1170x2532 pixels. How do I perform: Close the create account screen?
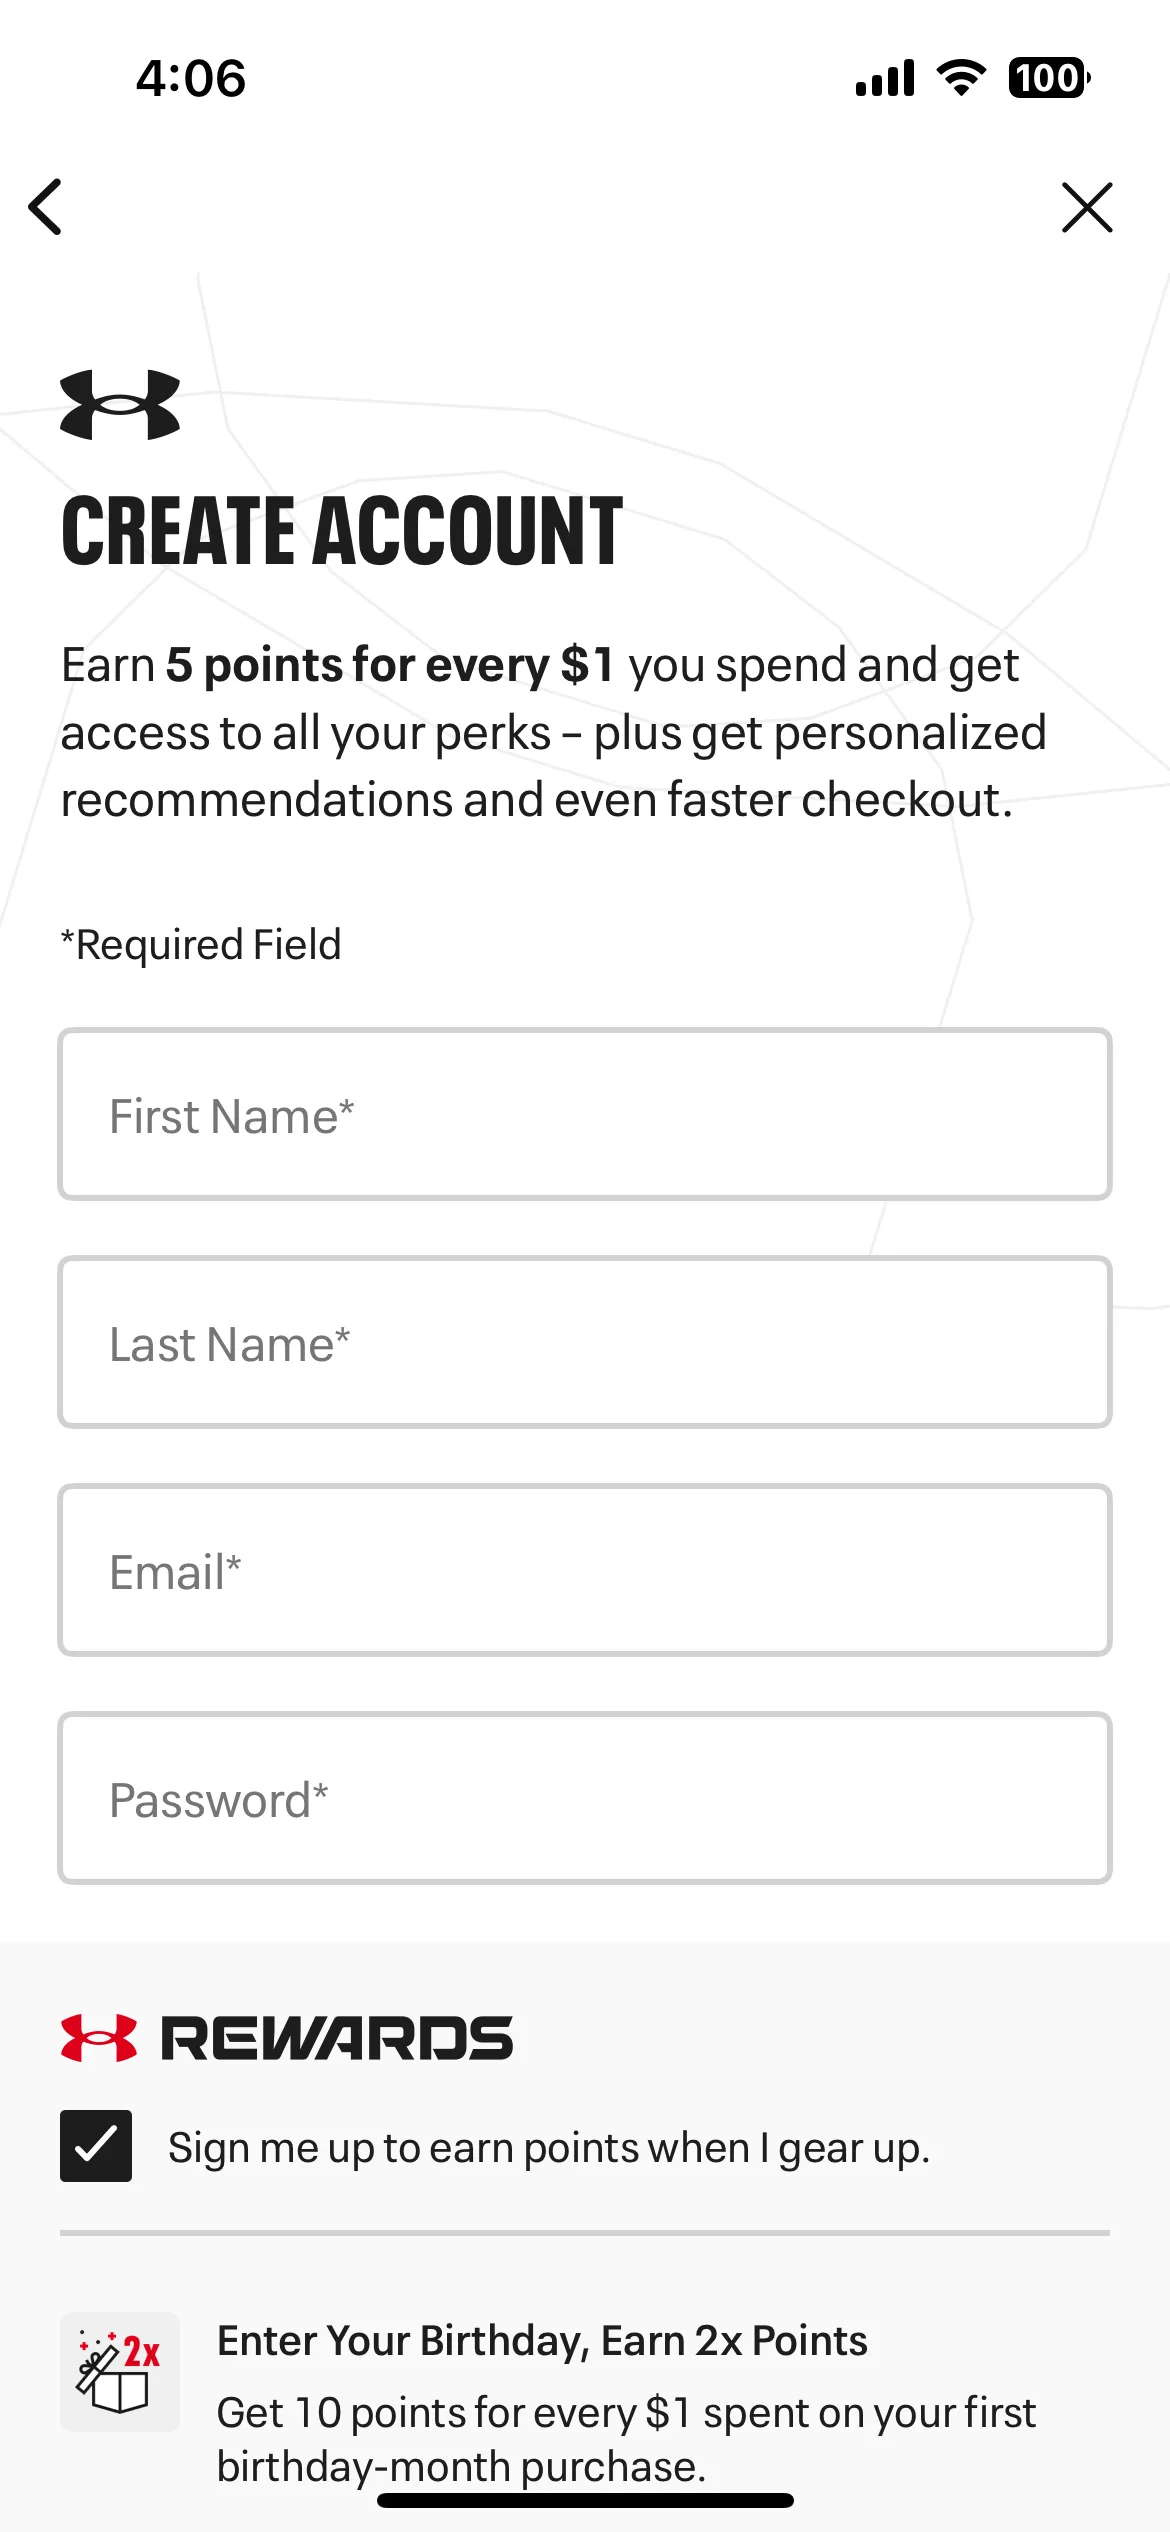(1087, 207)
